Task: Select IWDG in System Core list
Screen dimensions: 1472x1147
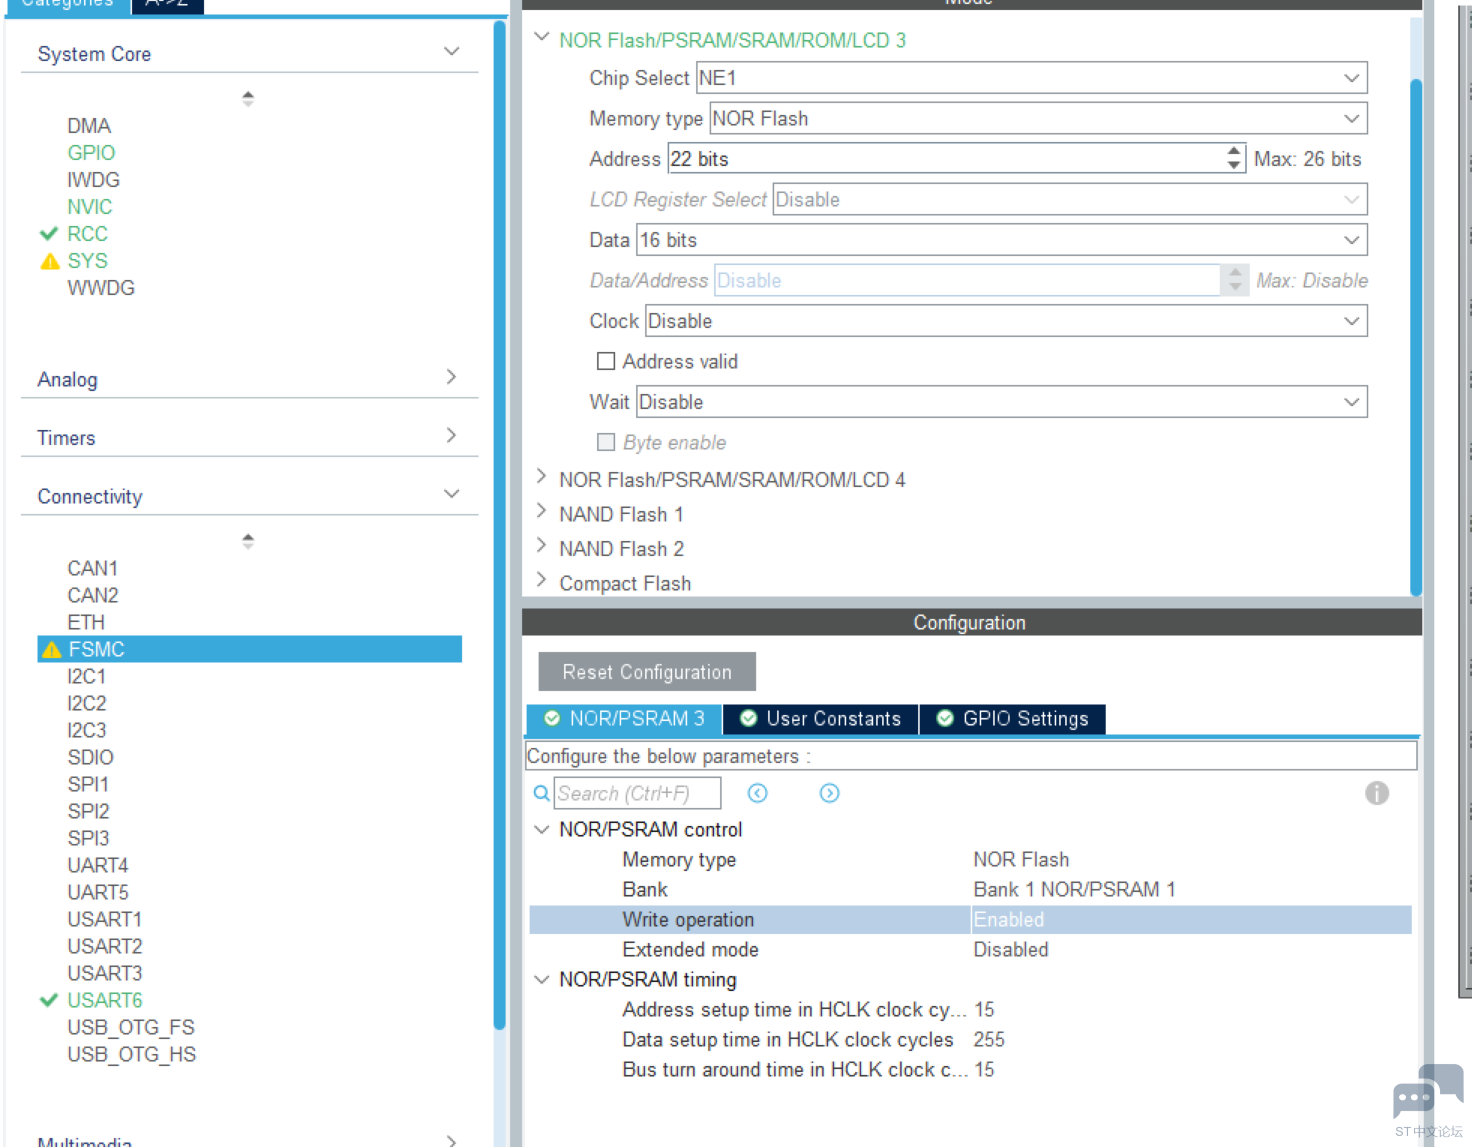Action: (x=94, y=180)
